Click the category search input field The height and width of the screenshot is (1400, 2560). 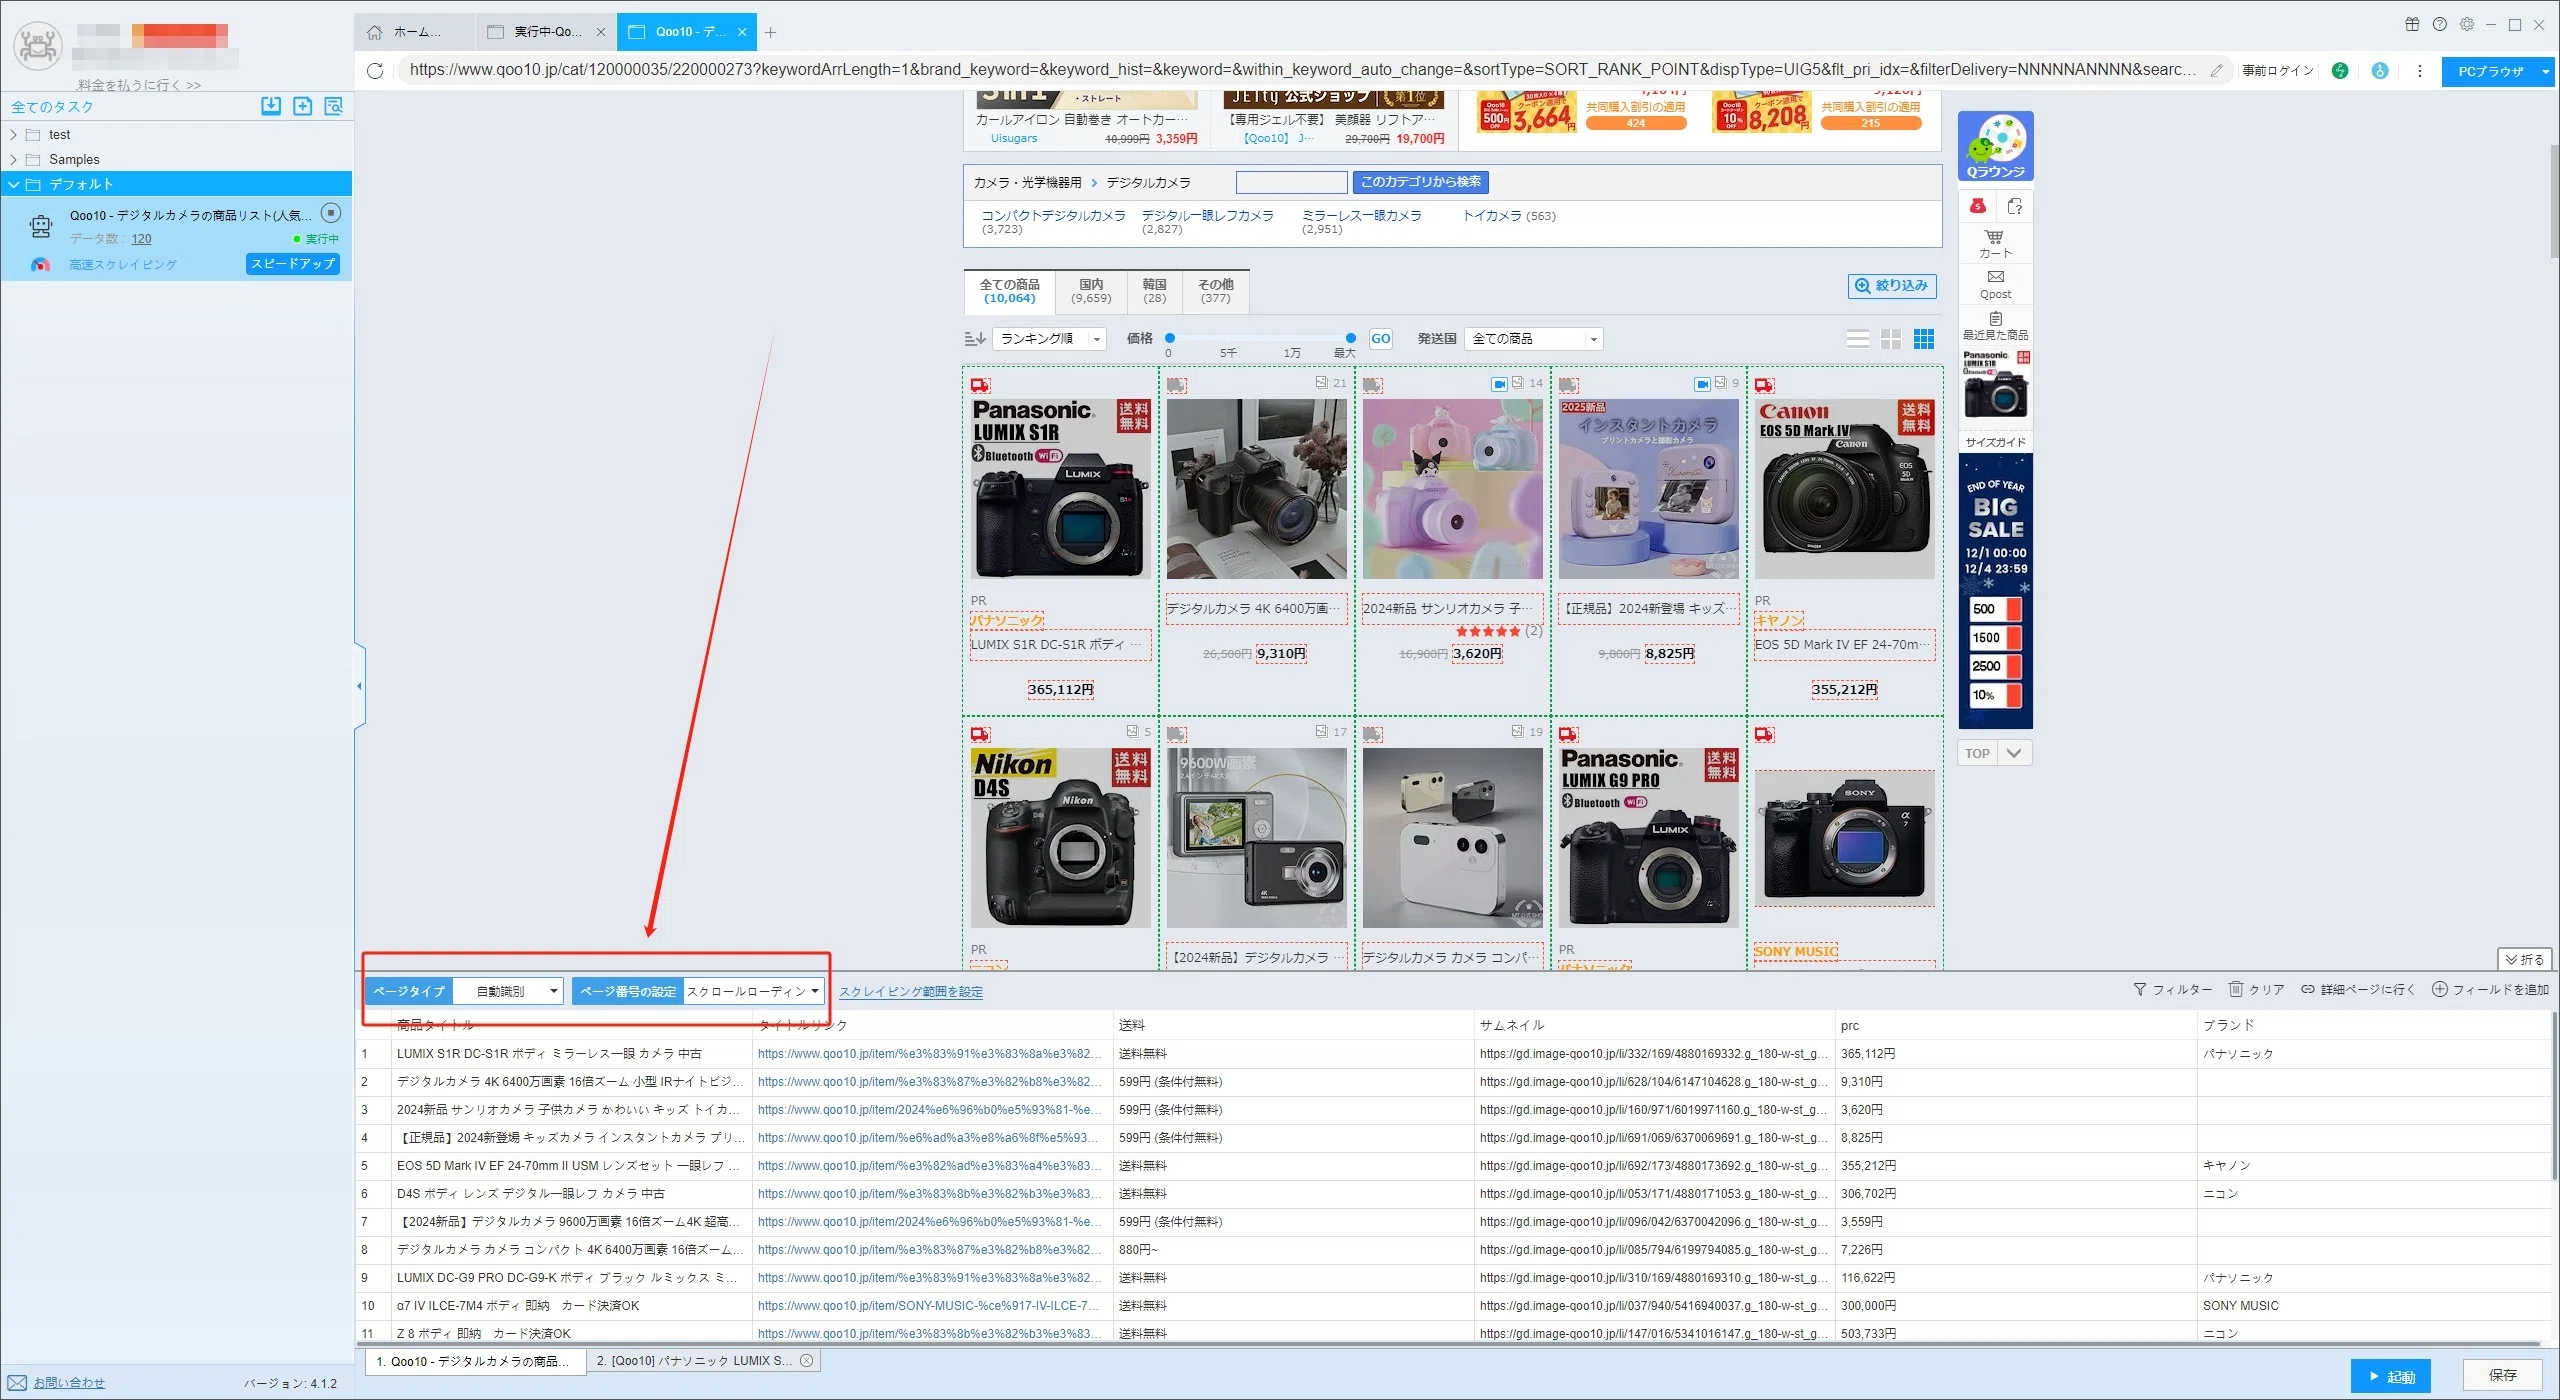(x=1291, y=182)
